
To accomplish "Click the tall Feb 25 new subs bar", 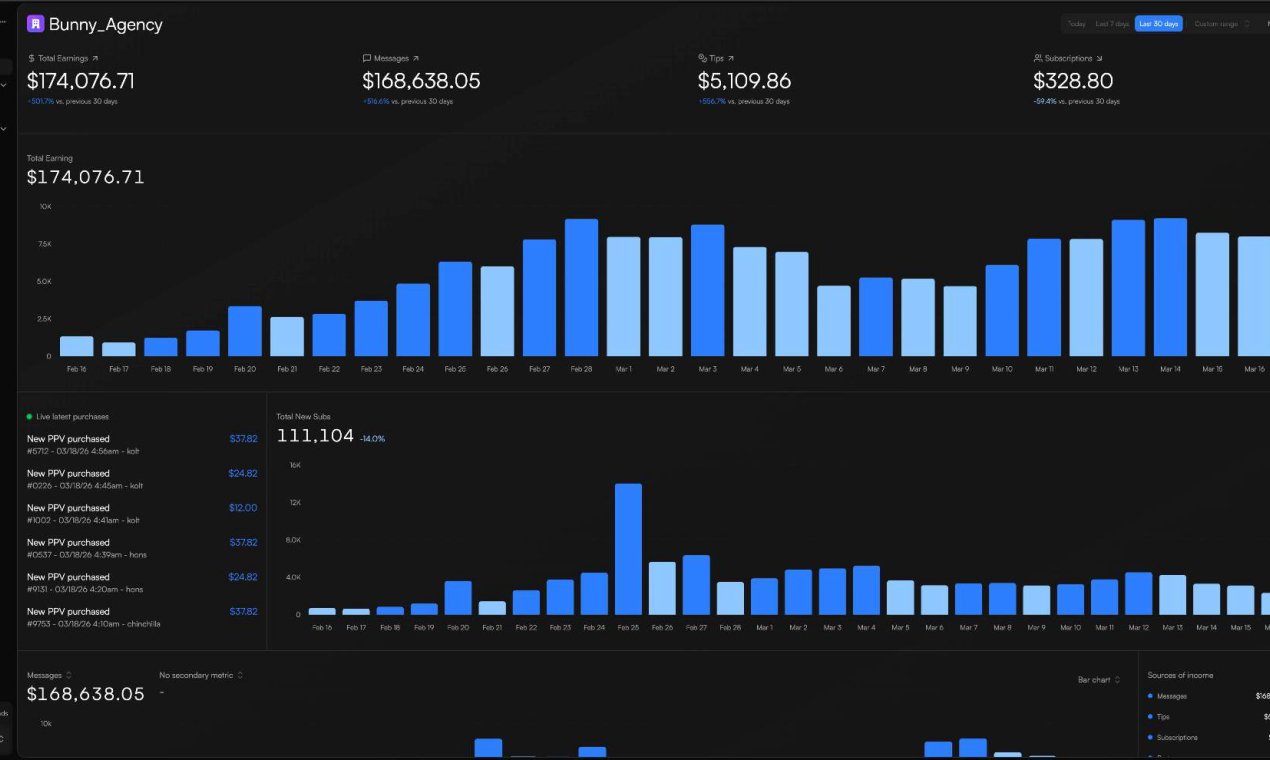I will [628, 549].
